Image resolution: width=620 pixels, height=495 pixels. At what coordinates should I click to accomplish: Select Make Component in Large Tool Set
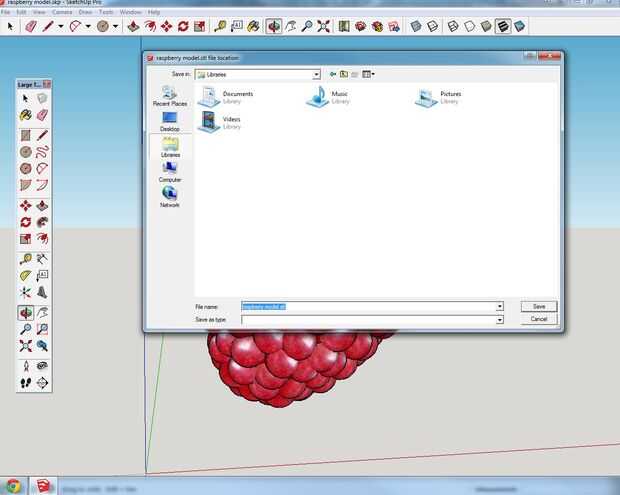click(42, 98)
